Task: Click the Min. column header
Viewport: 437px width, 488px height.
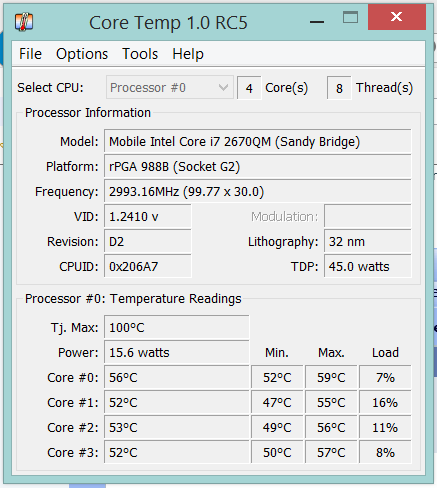Action: (x=277, y=353)
